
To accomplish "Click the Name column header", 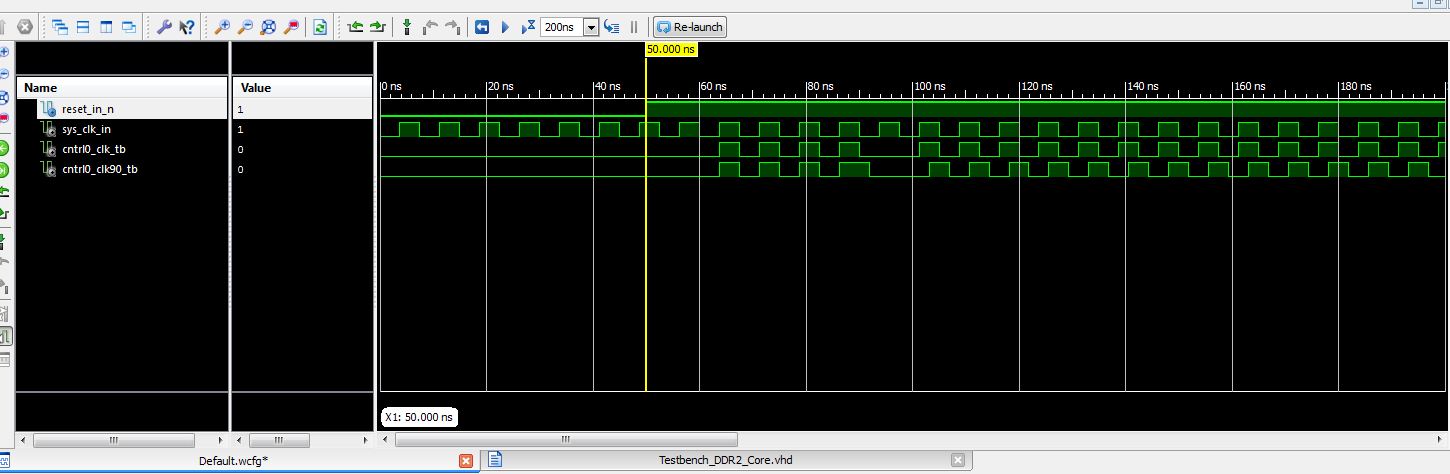I will 123,87.
